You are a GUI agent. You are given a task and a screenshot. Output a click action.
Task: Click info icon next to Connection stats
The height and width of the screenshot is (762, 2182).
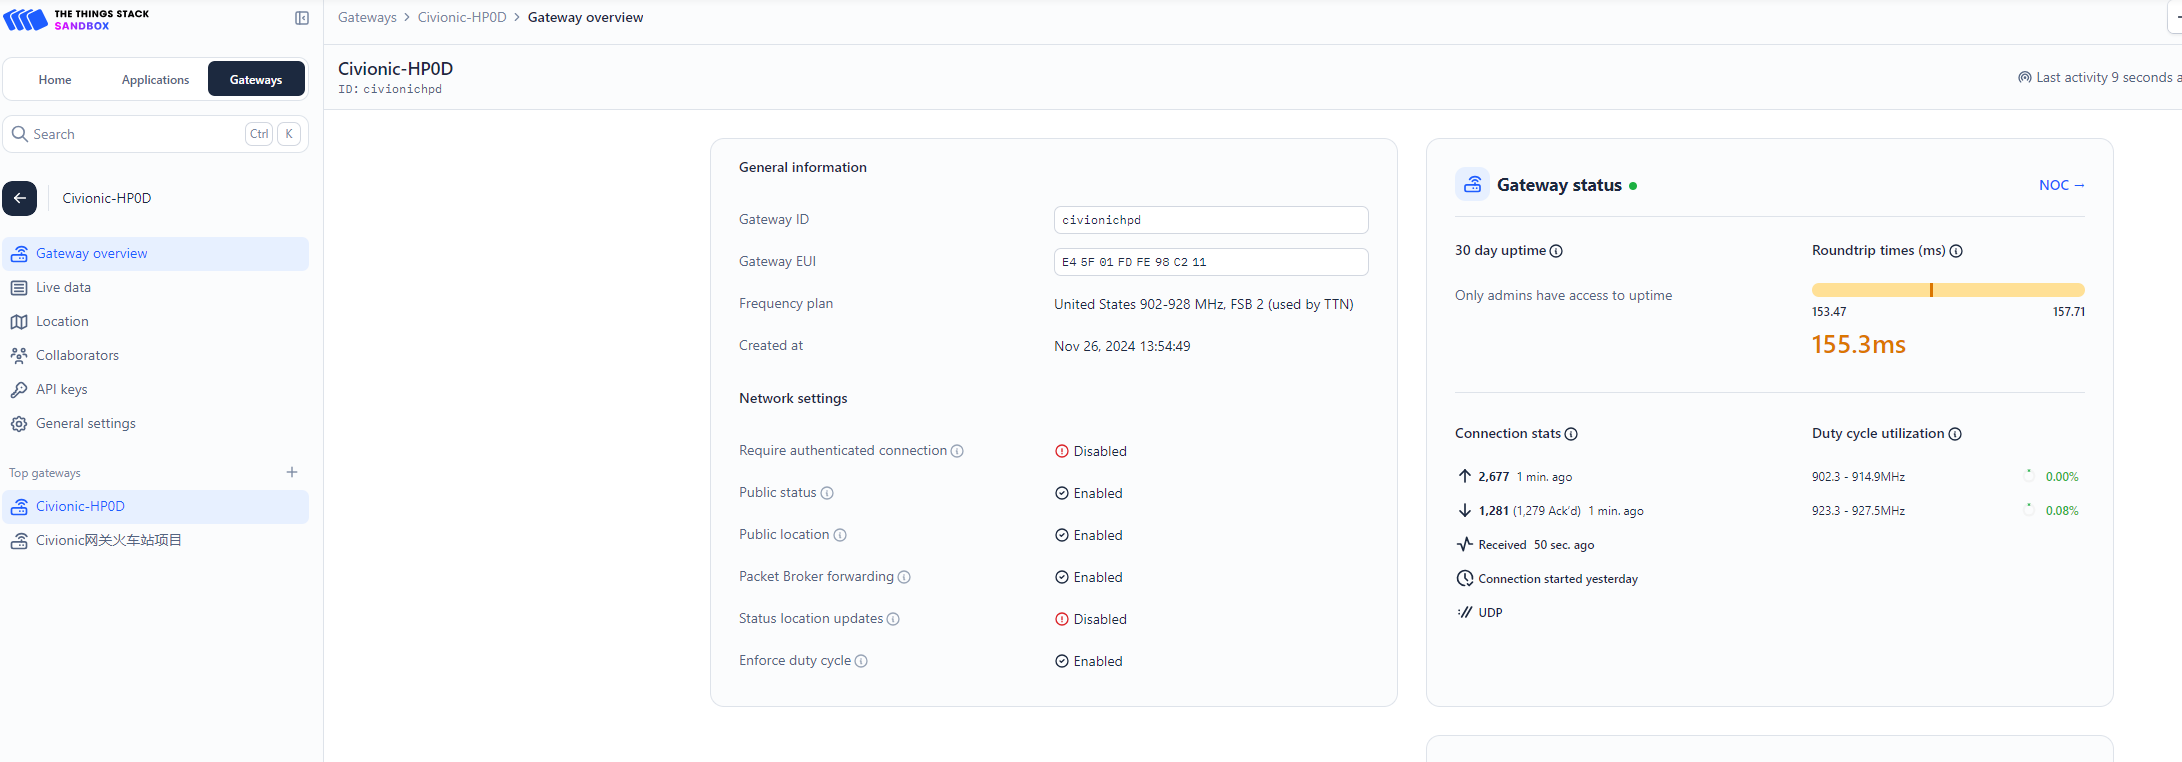(x=1571, y=434)
